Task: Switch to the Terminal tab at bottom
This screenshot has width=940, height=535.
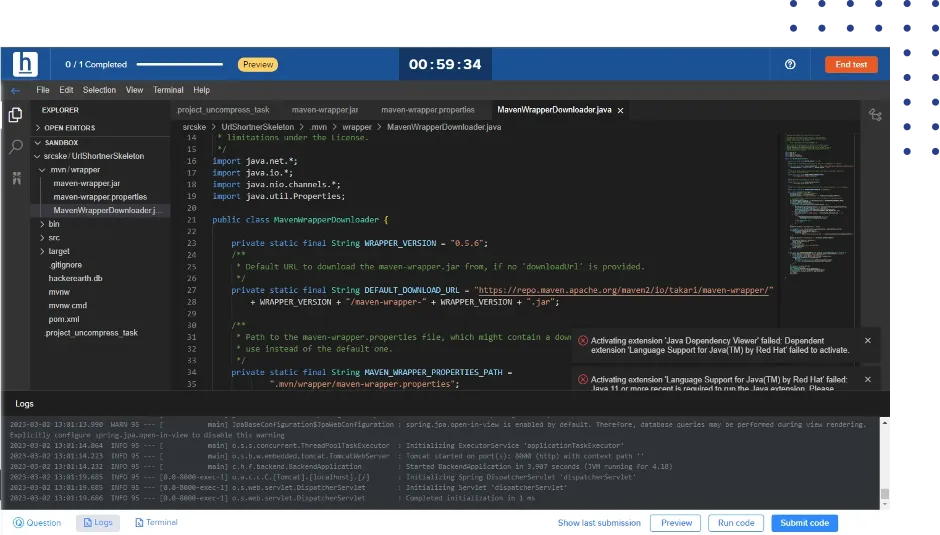Action: [156, 523]
